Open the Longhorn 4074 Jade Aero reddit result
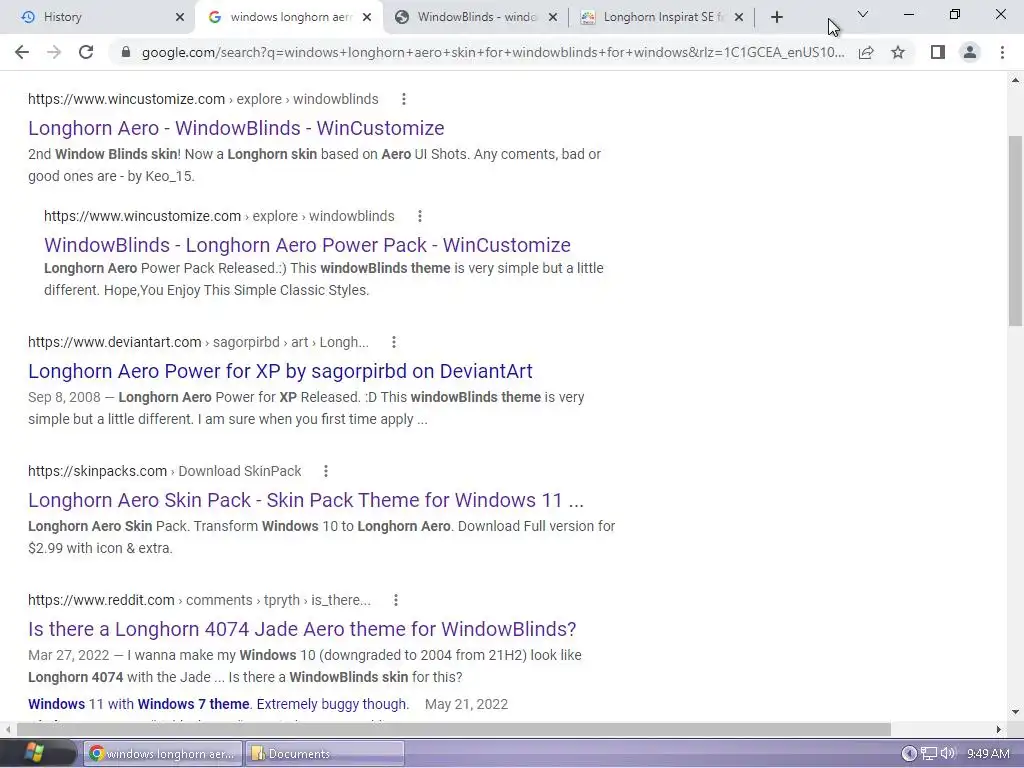This screenshot has height=768, width=1024. pos(302,629)
